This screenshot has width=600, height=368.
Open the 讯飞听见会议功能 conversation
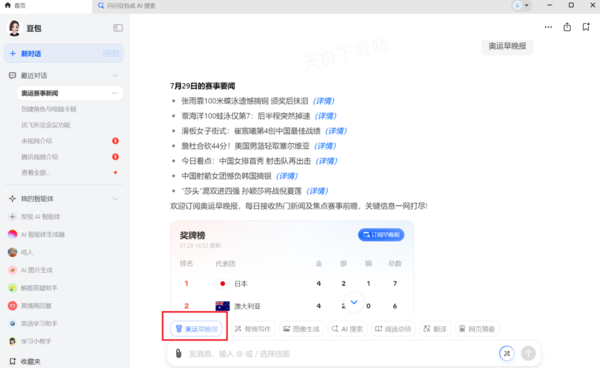[x=46, y=125]
